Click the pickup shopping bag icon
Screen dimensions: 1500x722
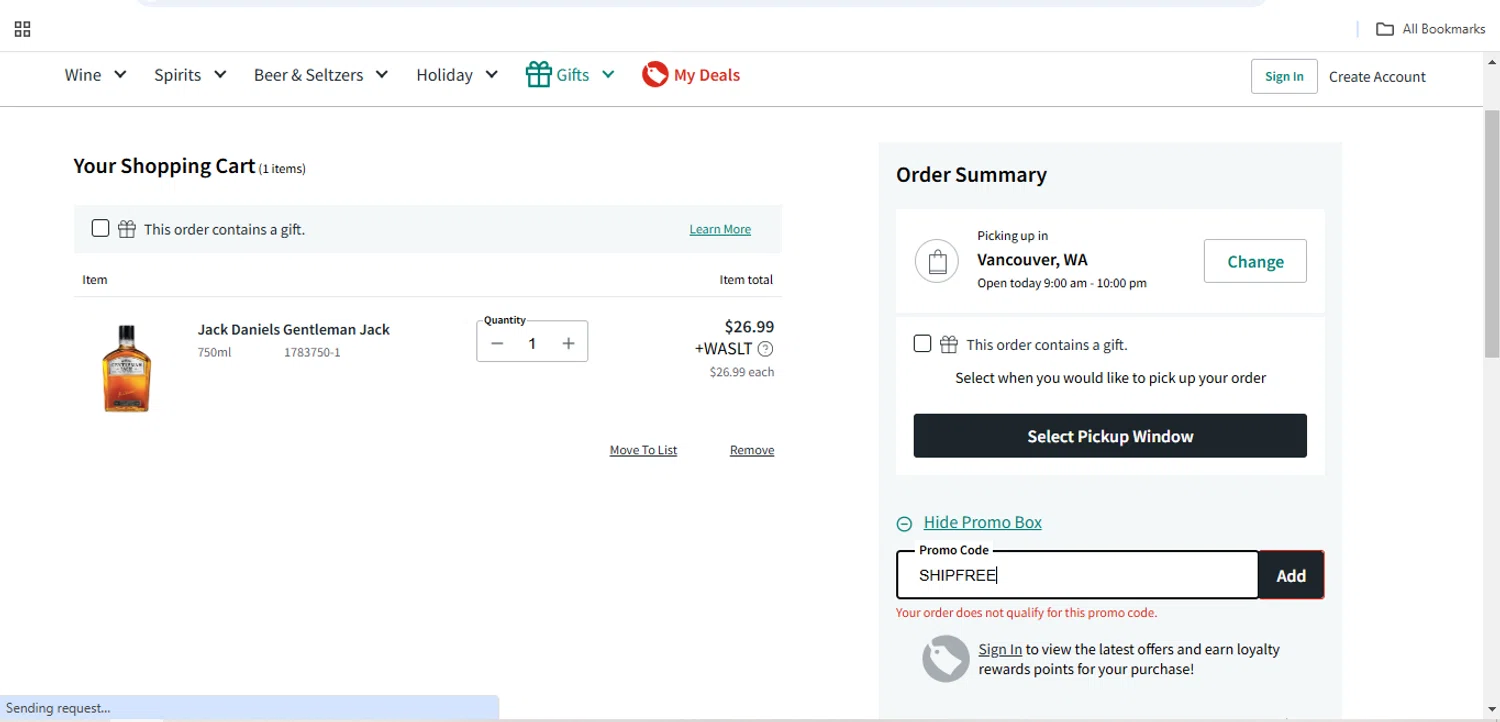[x=937, y=262]
